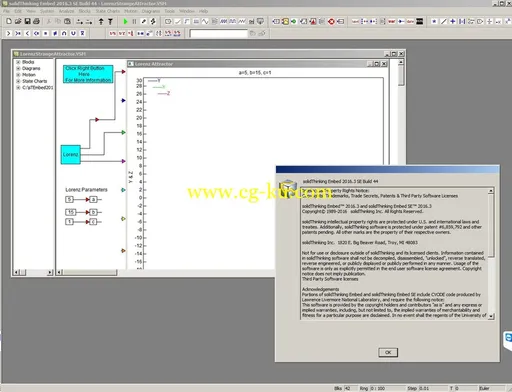Select the clock block toolbar icon

pos(168,21)
